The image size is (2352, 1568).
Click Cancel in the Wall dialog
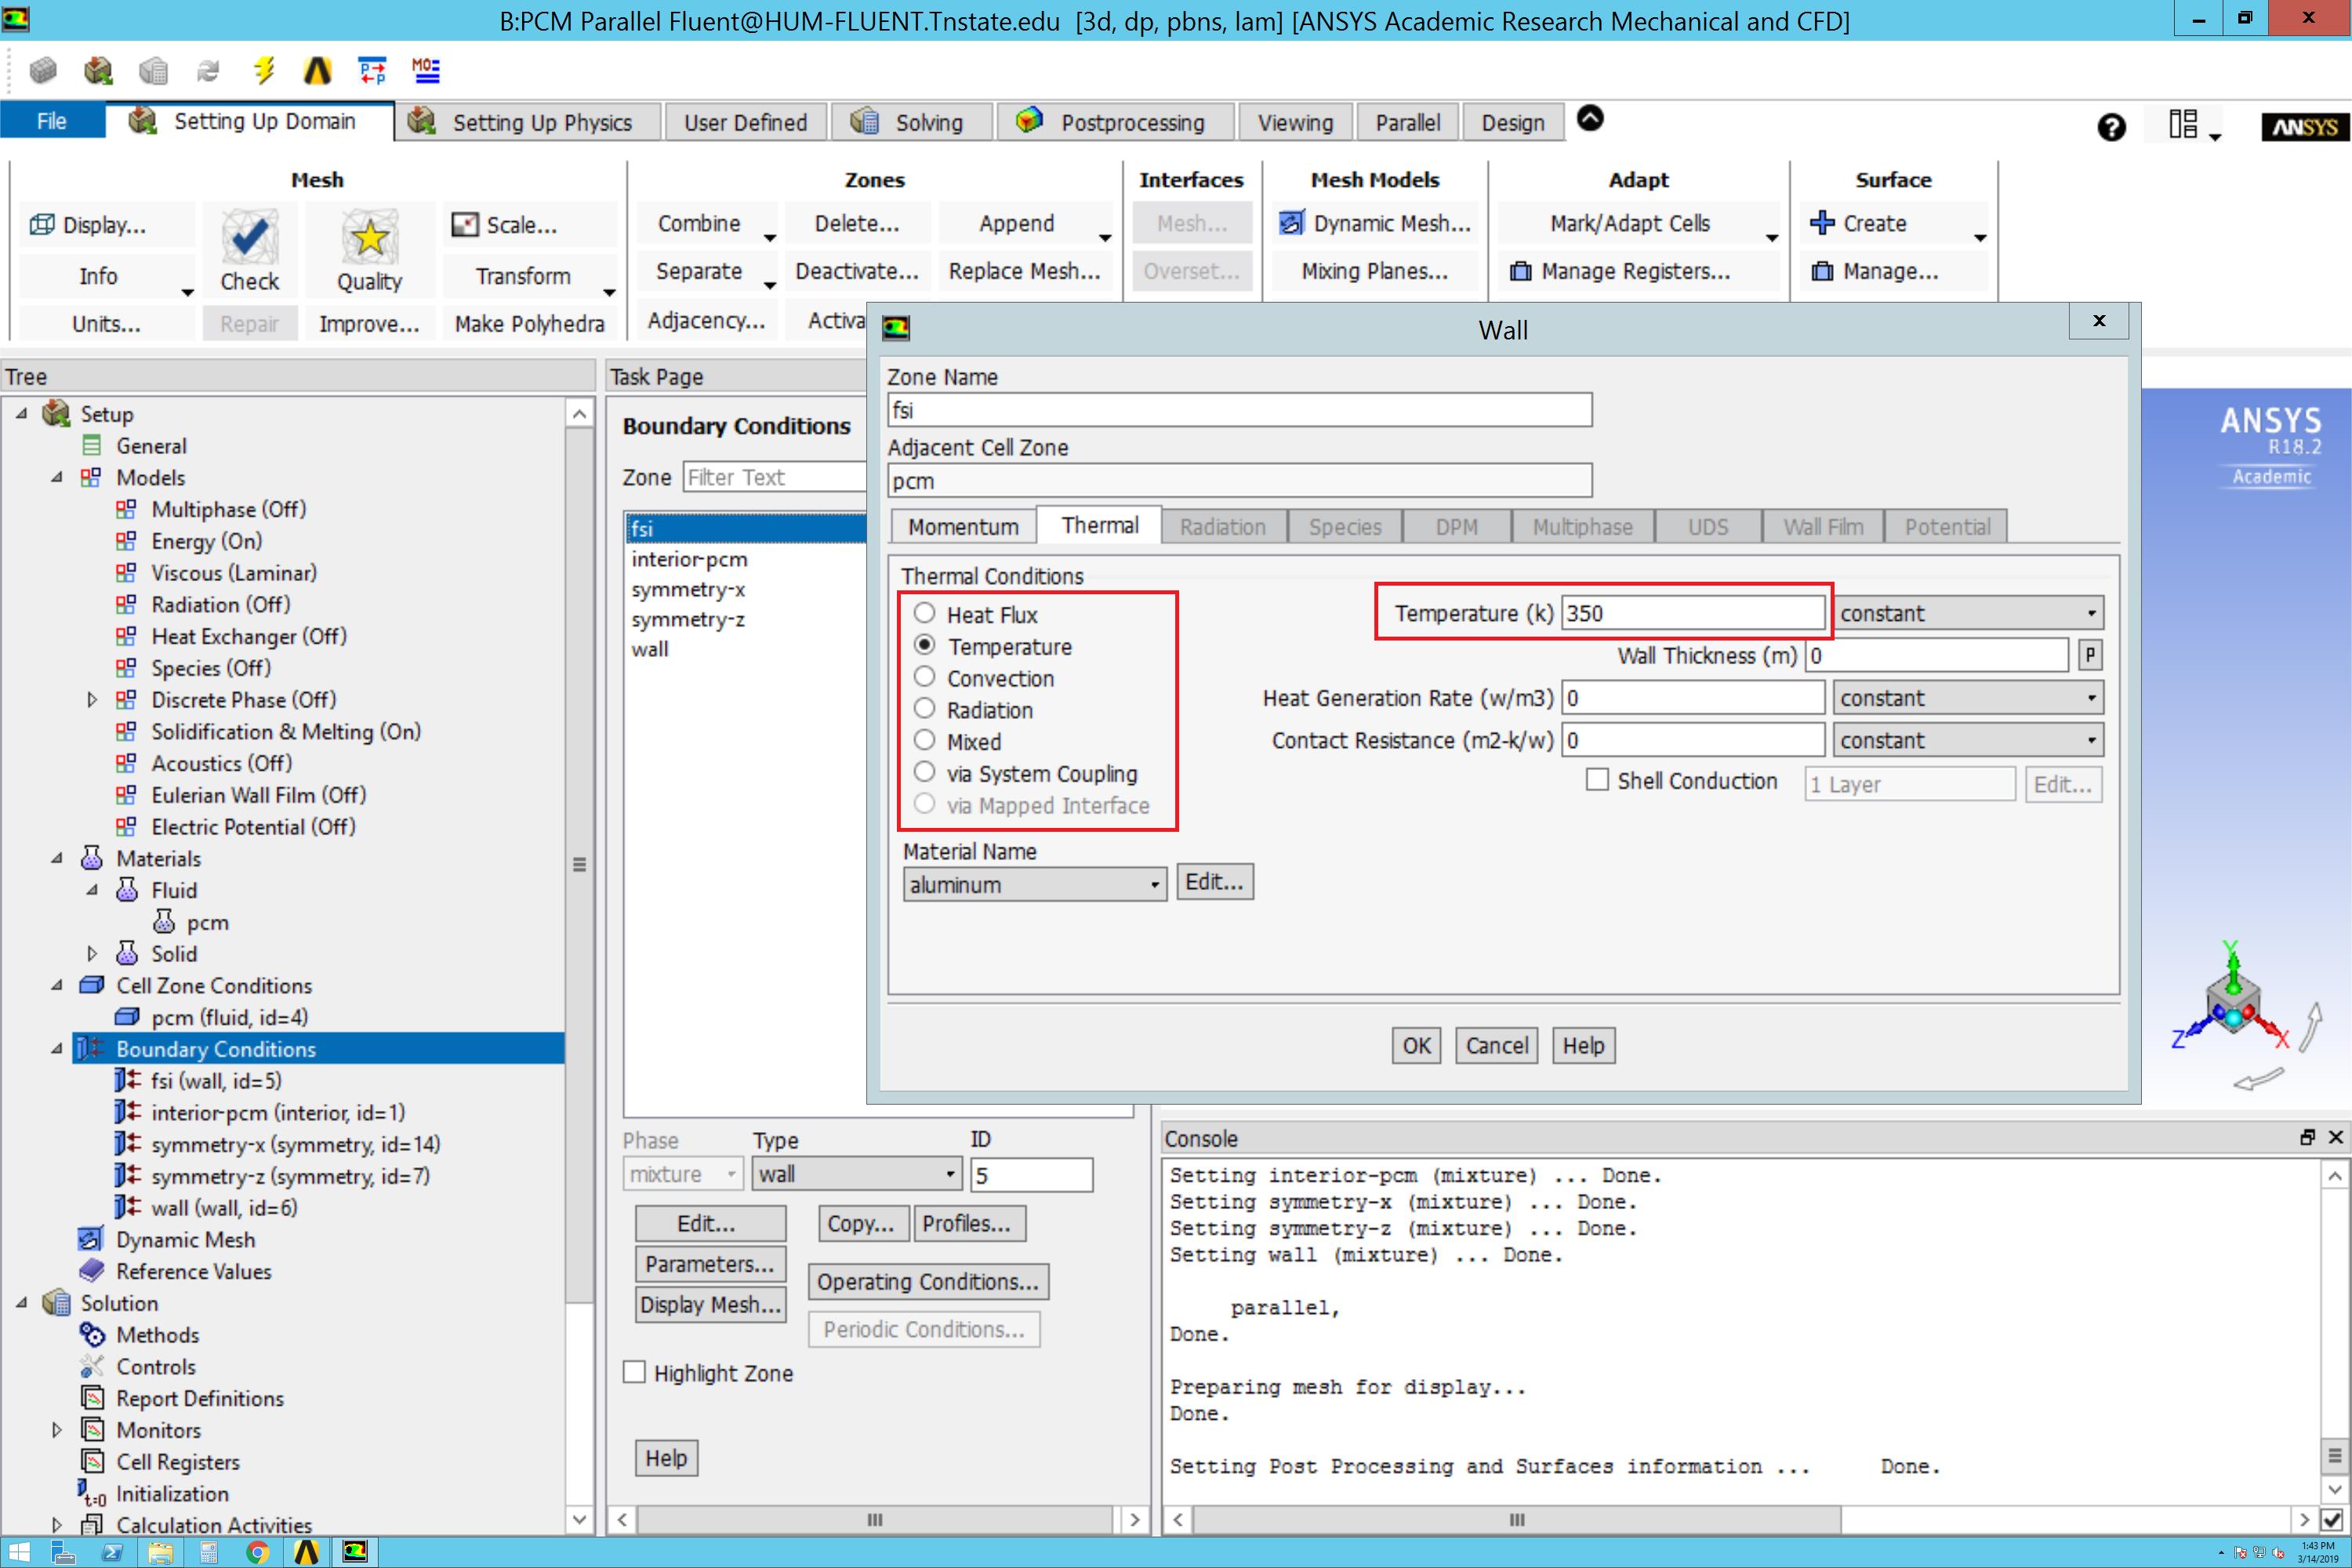1496,1045
